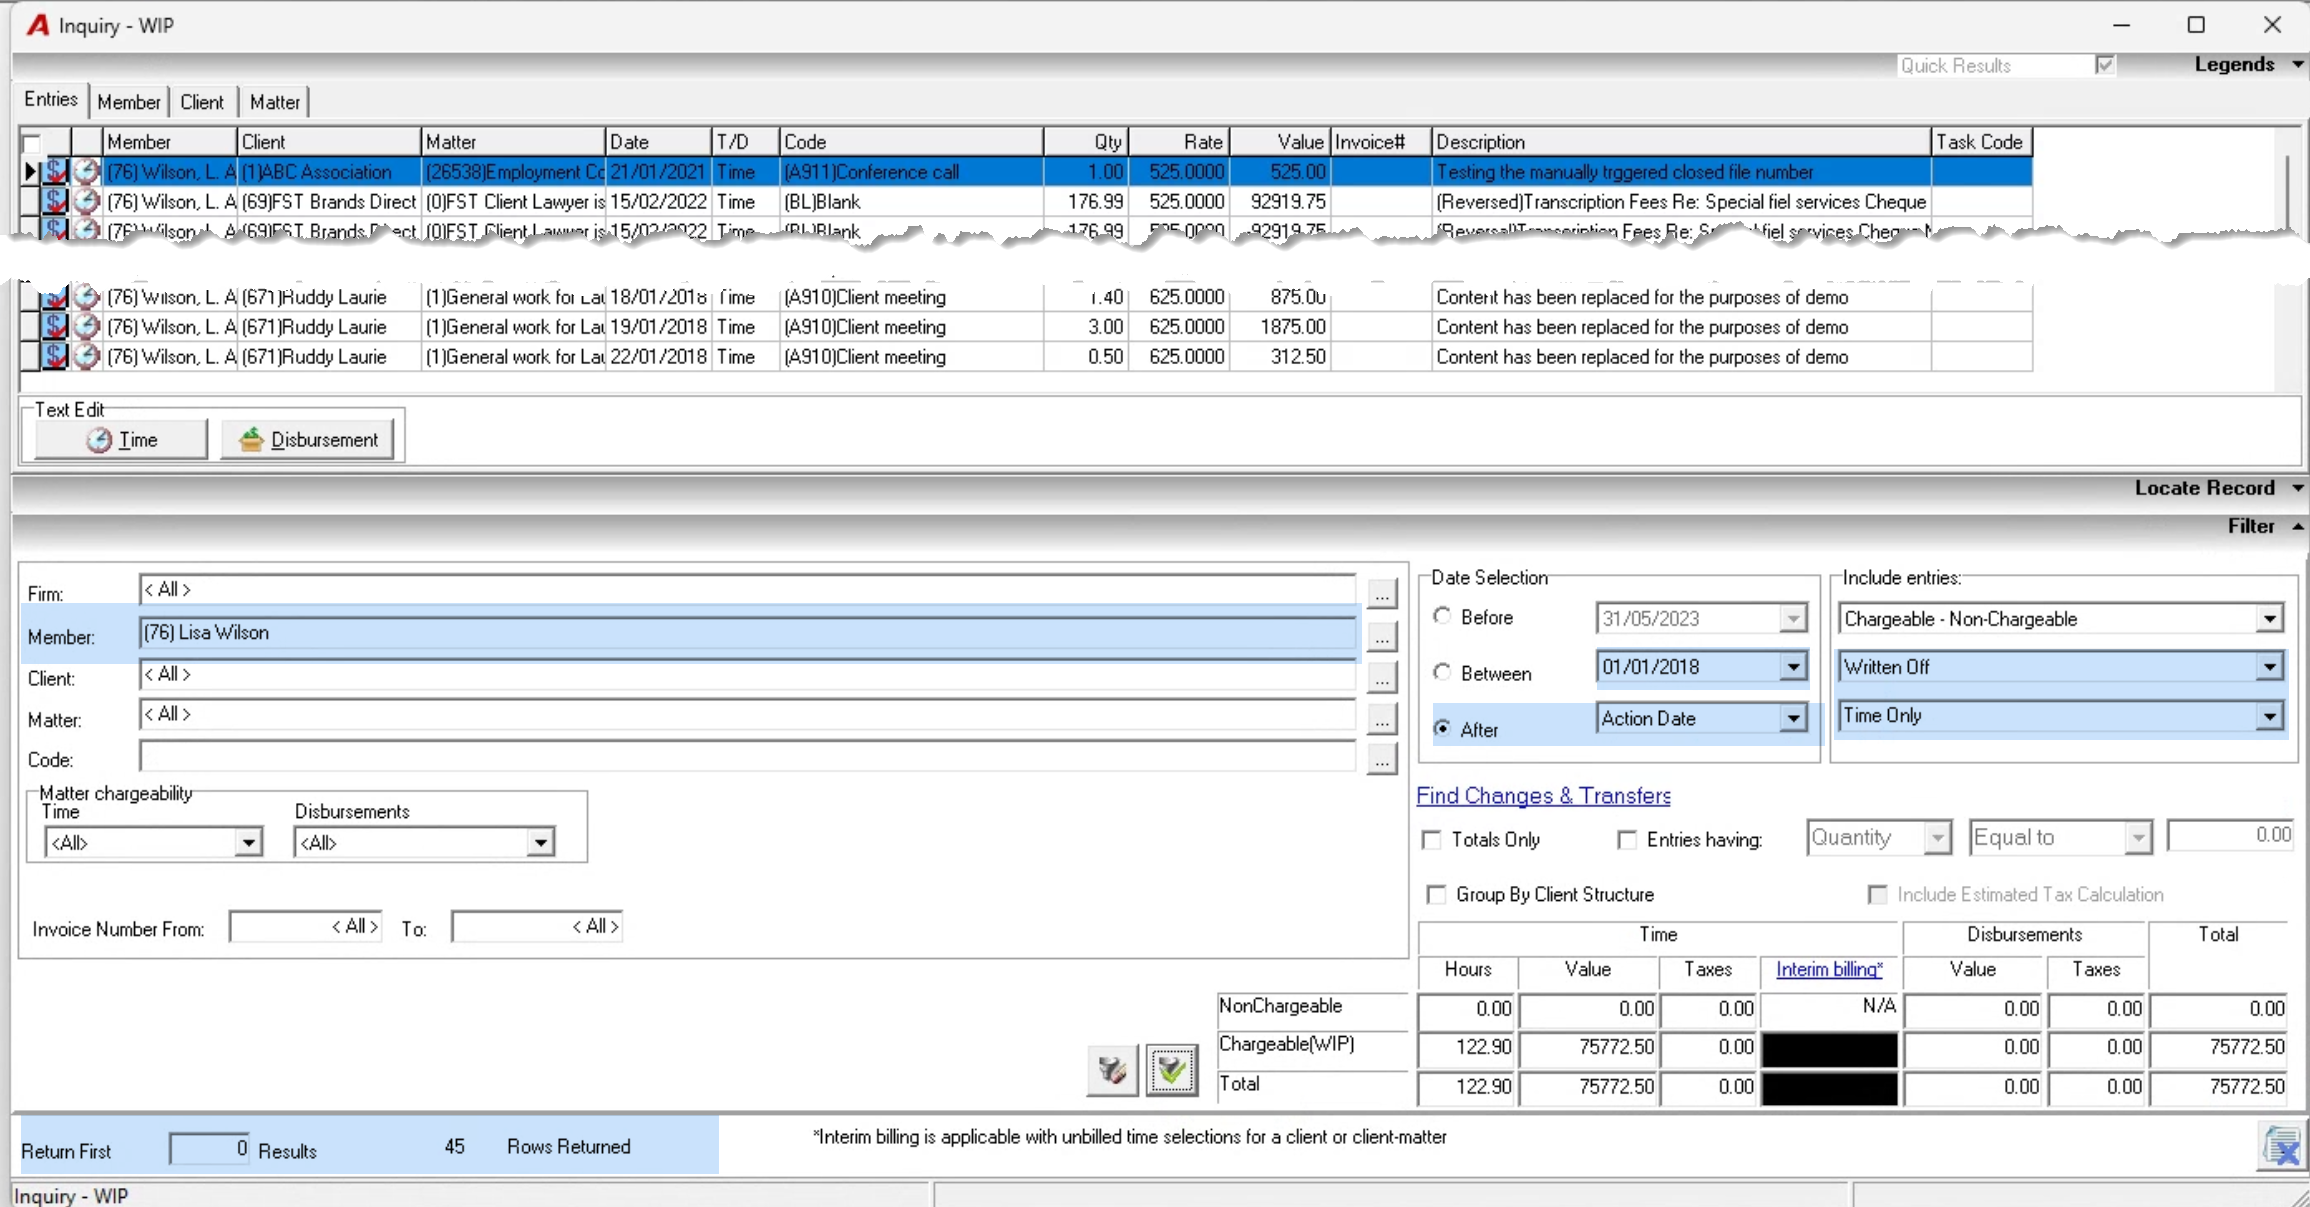The height and width of the screenshot is (1207, 2310).
Task: Open the Chargeable - Non-Chargeable dropdown
Action: click(x=2270, y=619)
